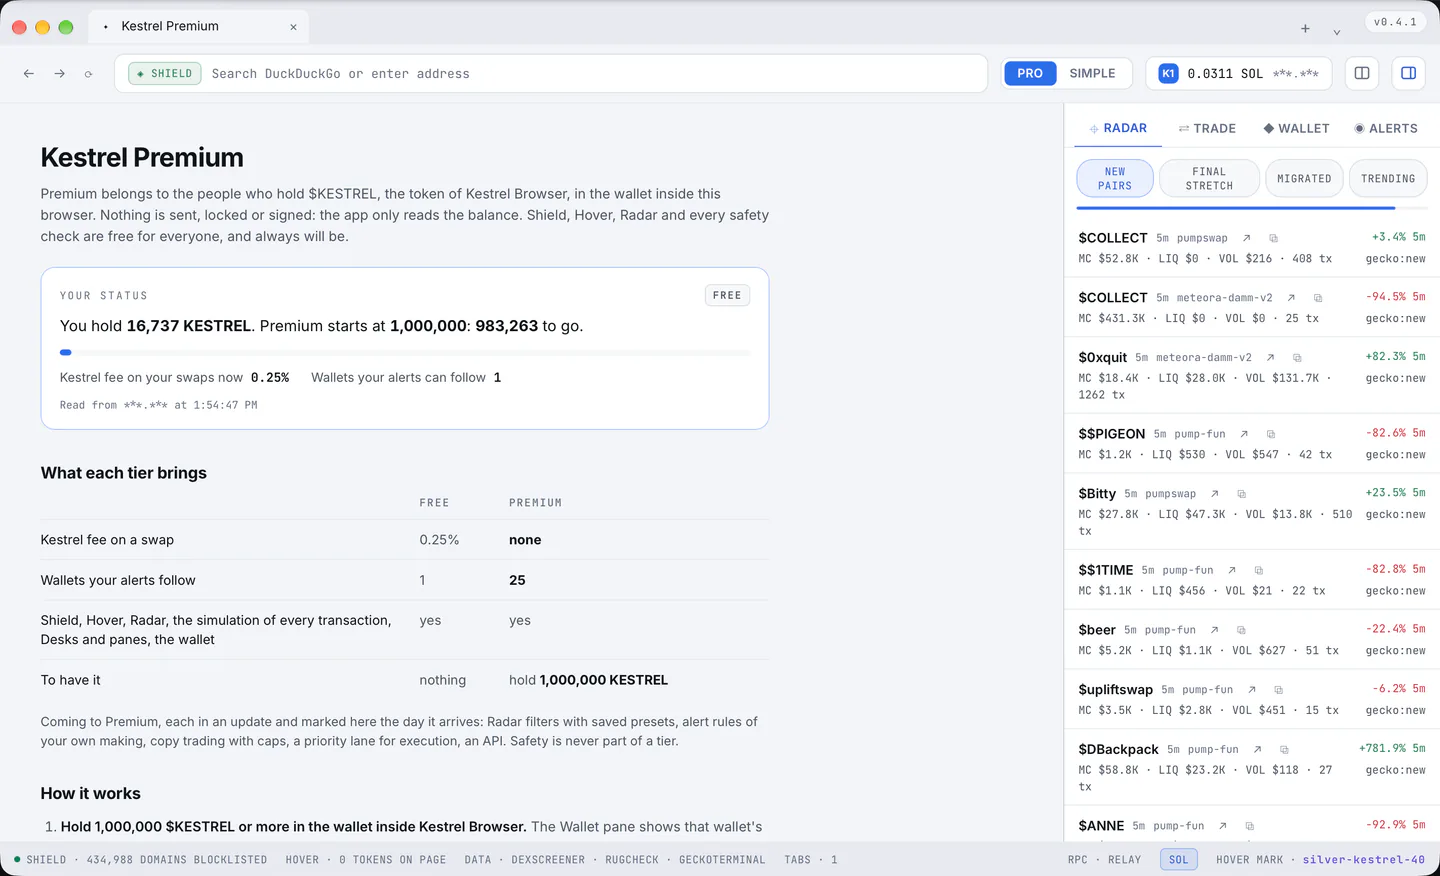Open $ANNE pair via arrow icon
The image size is (1440, 876).
[1223, 826]
